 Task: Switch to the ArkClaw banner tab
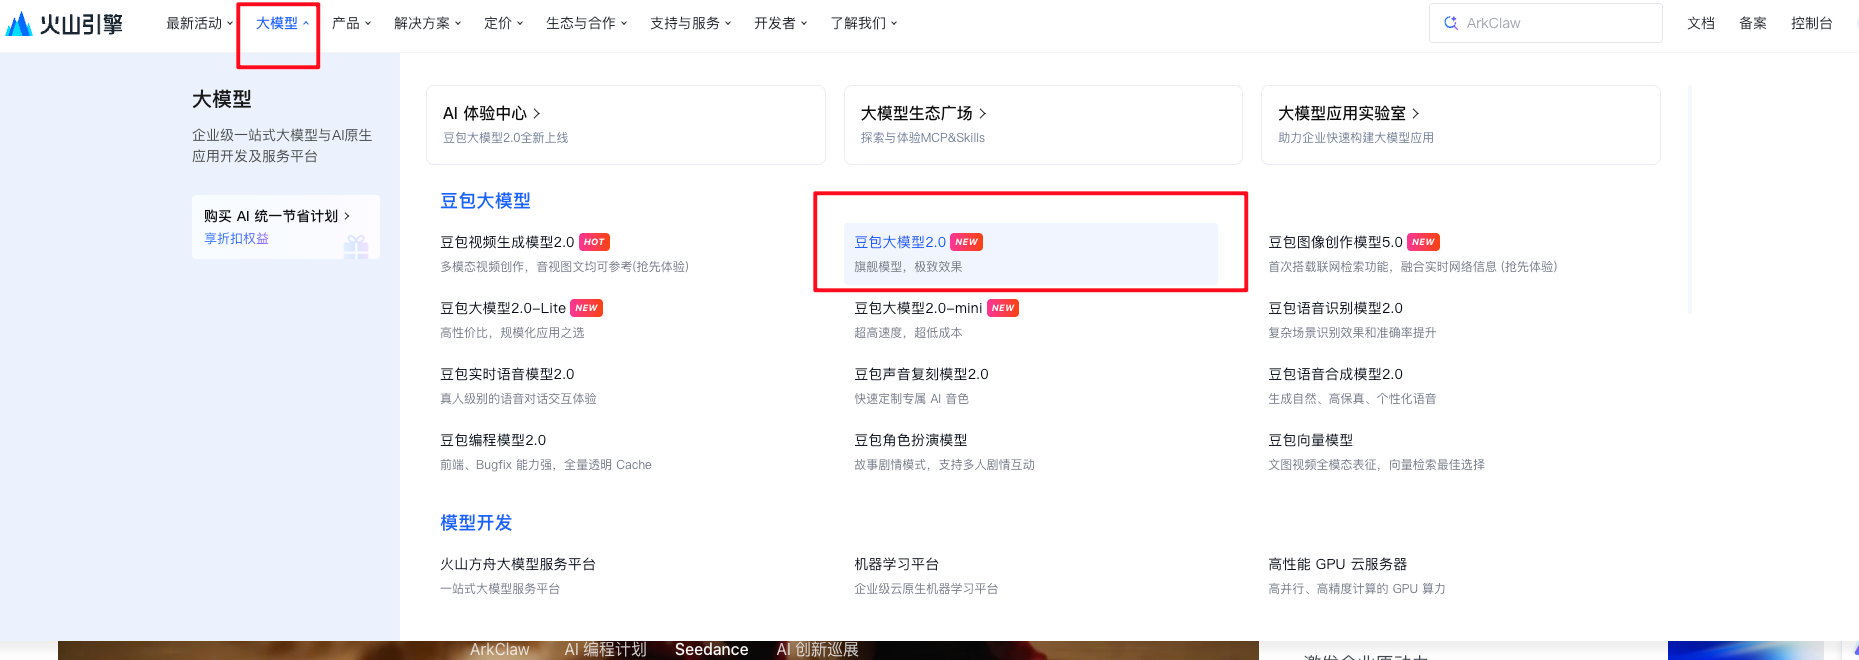(499, 650)
